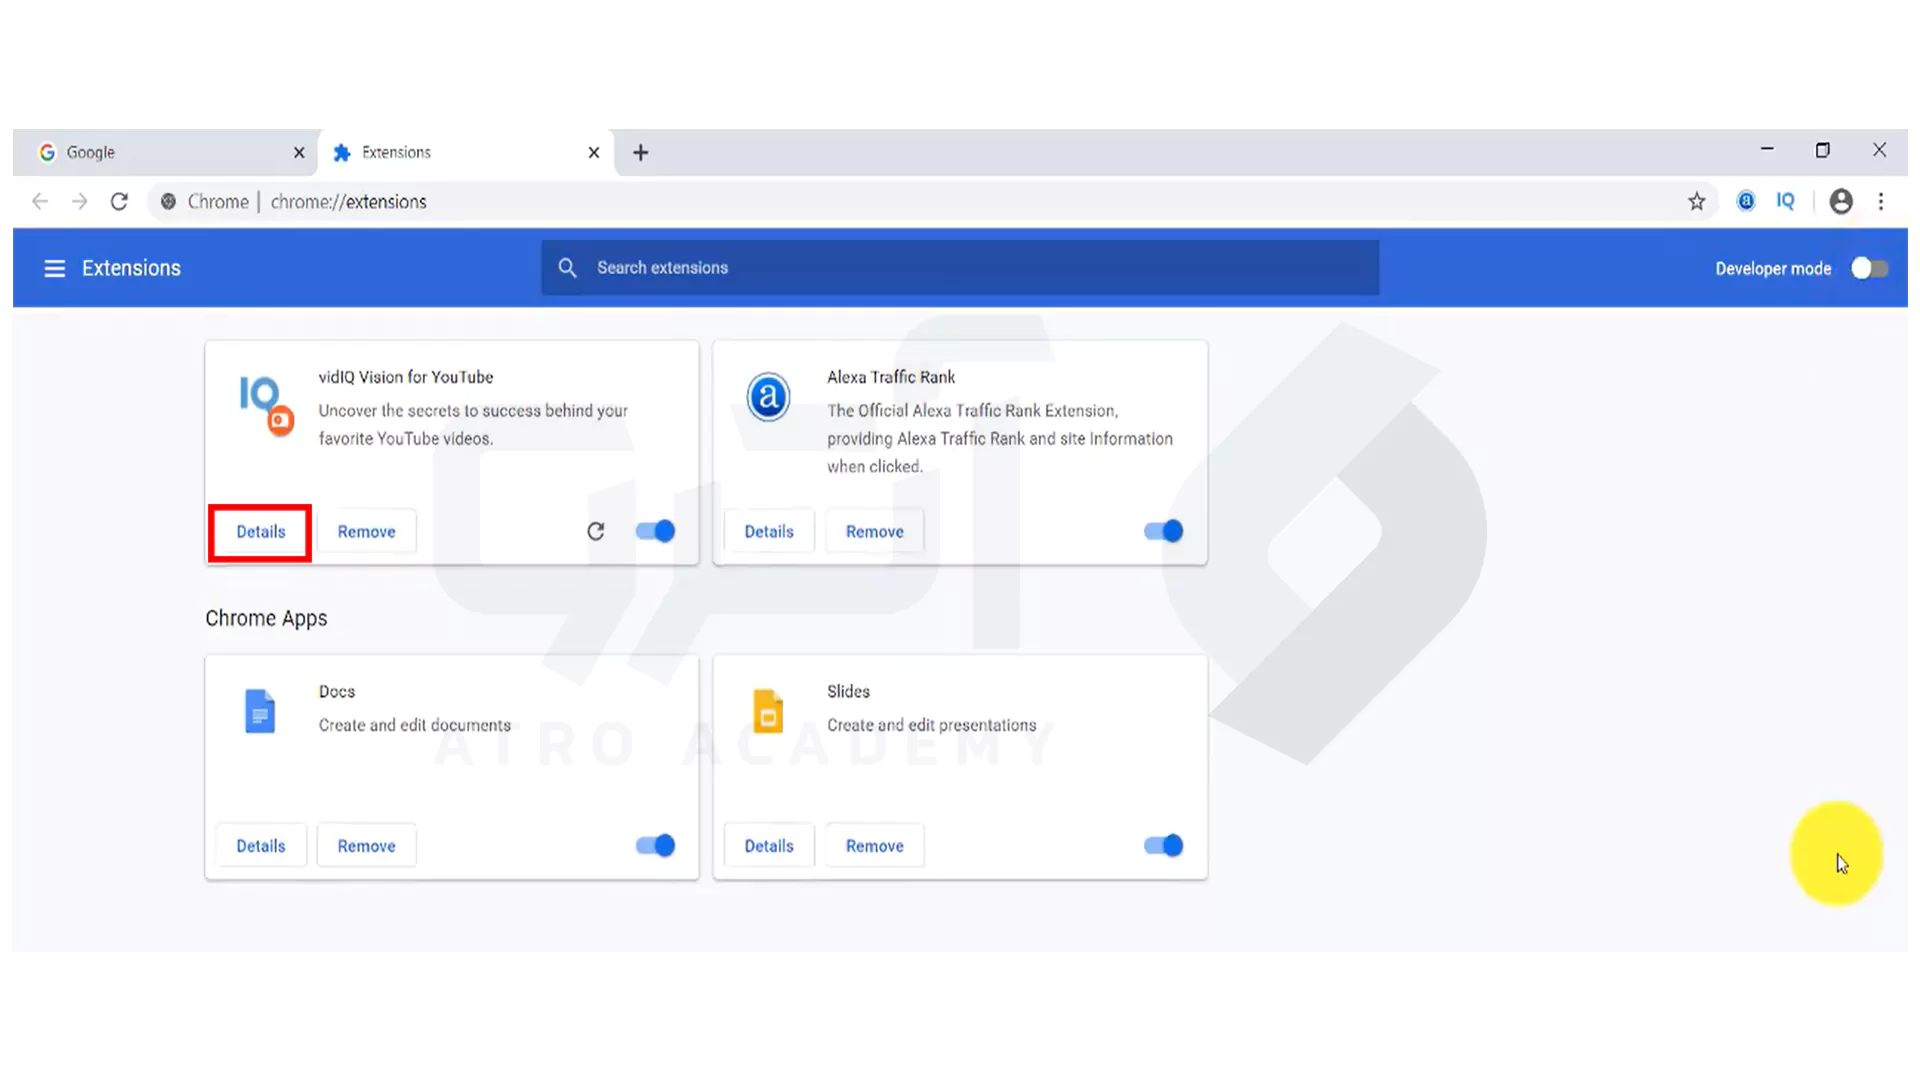The image size is (1920, 1080).
Task: Remove the Alexa Traffic Rank extension
Action: click(874, 532)
